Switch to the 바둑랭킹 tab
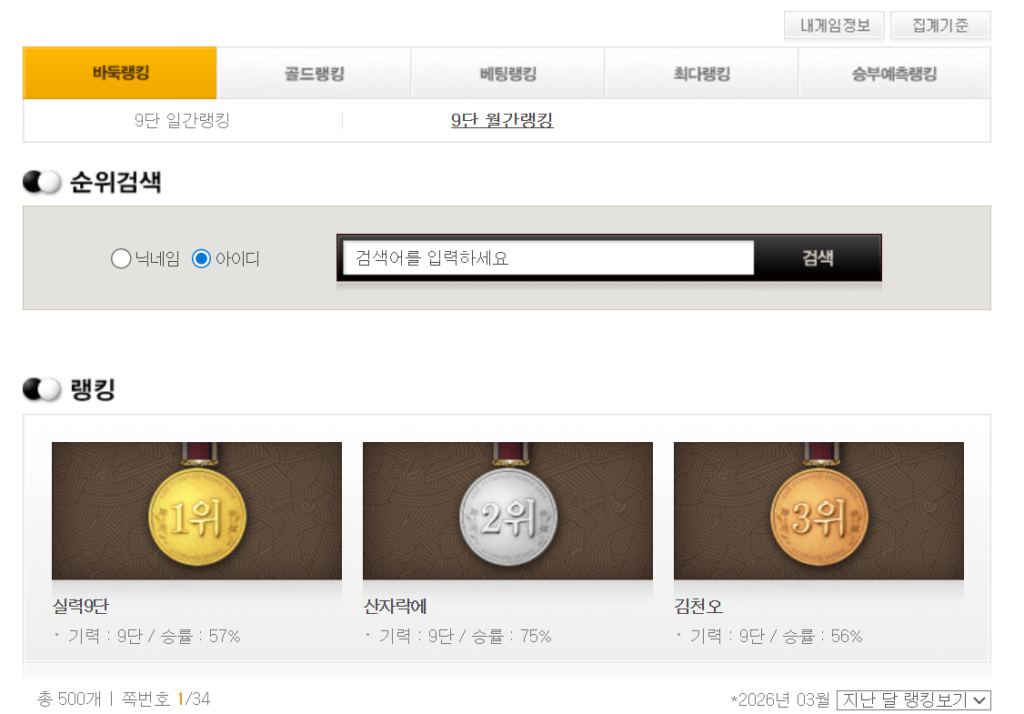The width and height of the screenshot is (1024, 714). [x=120, y=73]
